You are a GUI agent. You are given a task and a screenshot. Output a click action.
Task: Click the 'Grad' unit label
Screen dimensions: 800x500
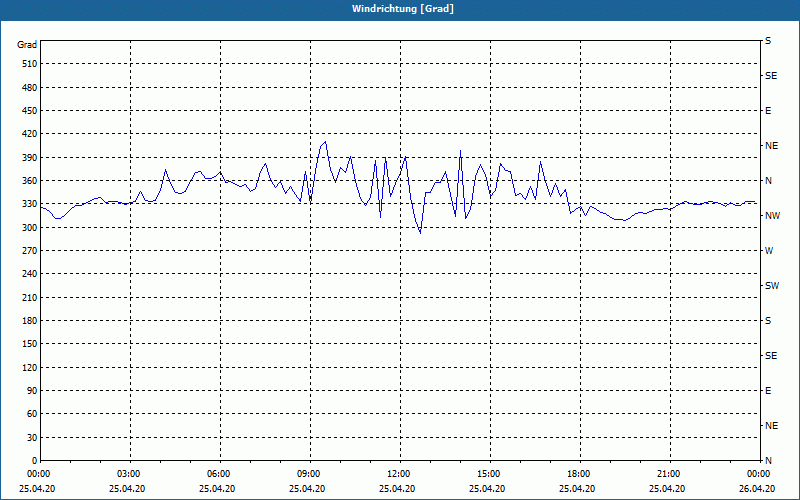tap(27, 45)
